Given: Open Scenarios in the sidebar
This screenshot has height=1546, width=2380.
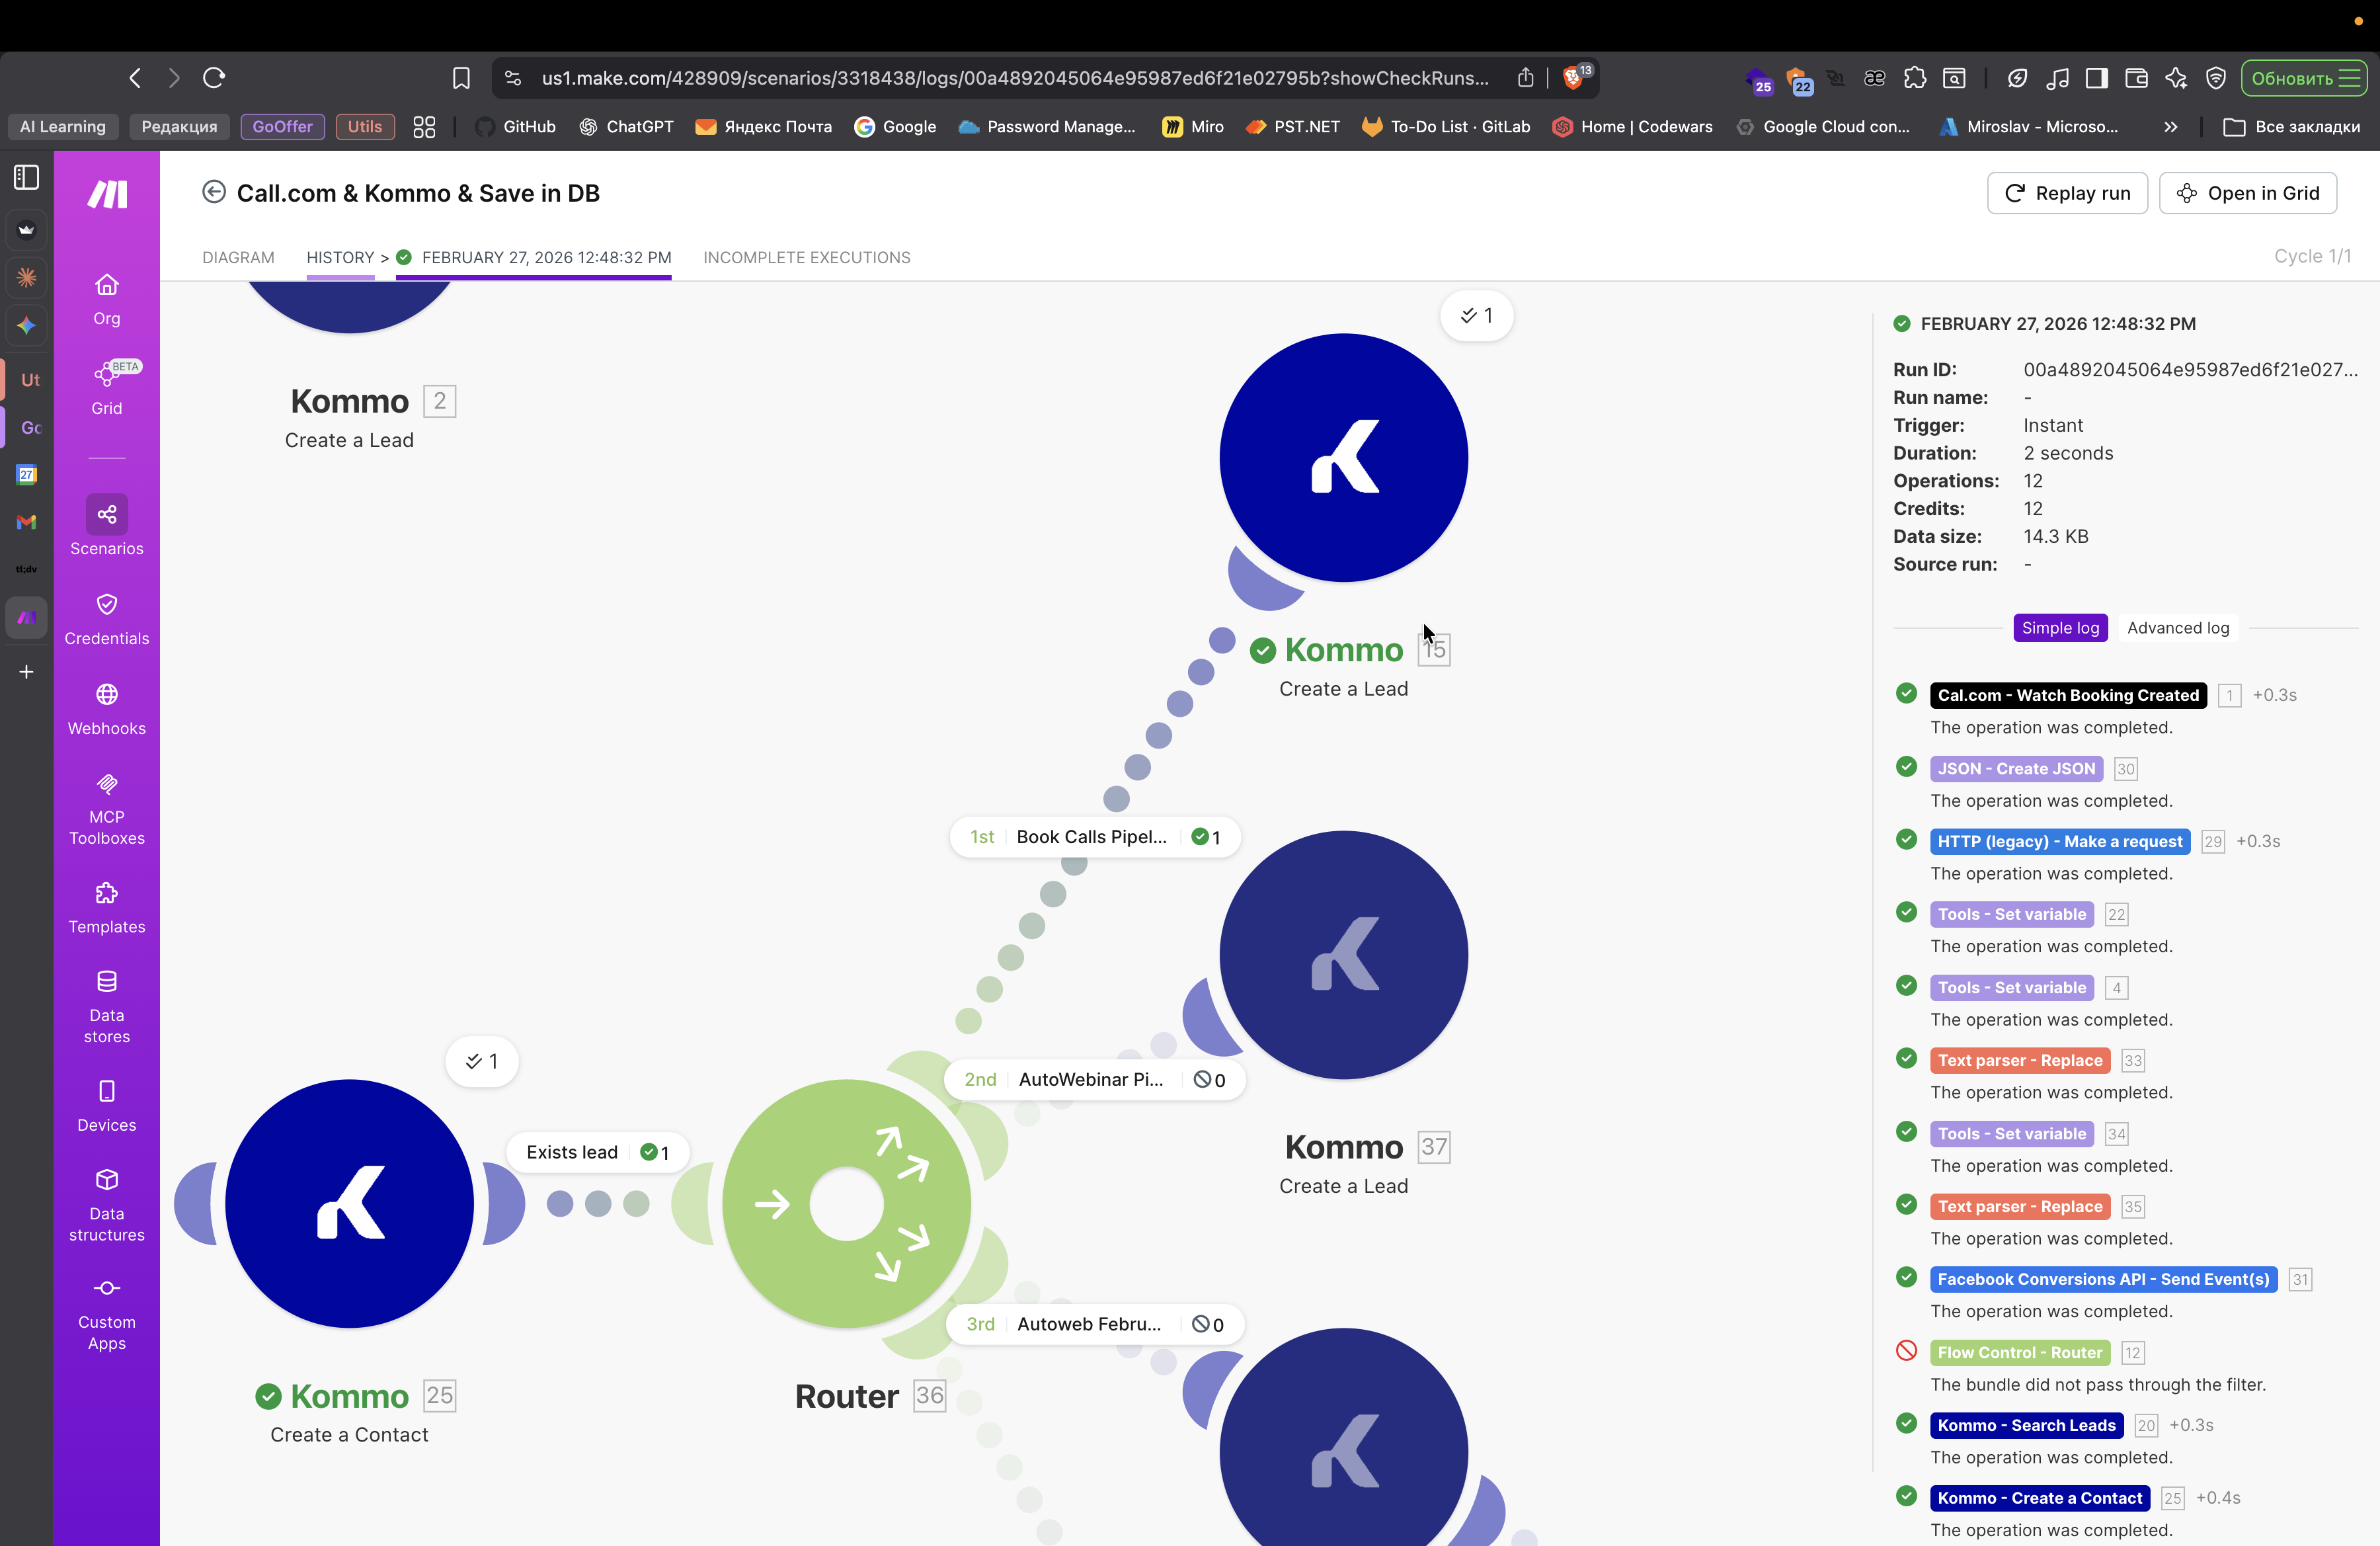Looking at the screenshot, I should tap(106, 526).
